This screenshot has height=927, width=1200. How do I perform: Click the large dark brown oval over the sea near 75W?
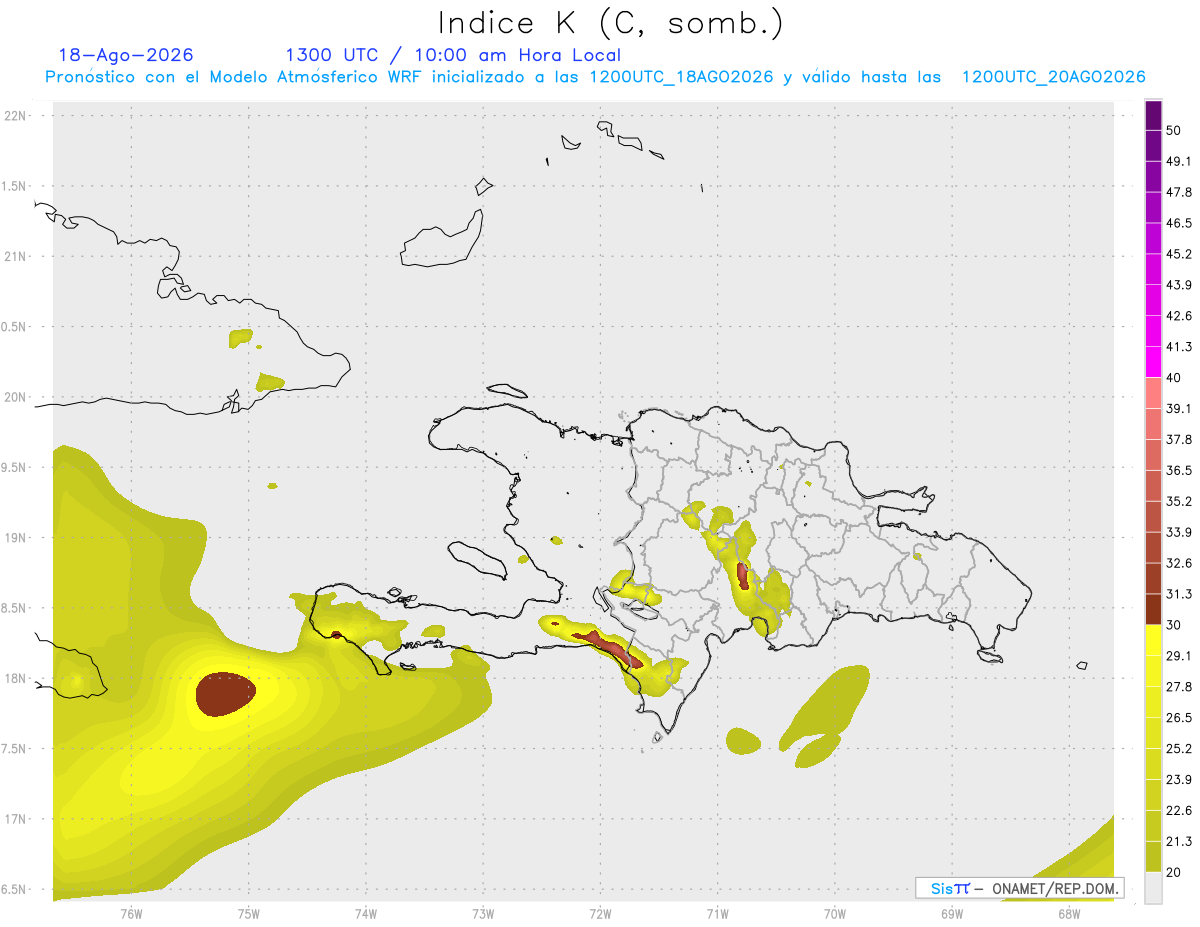click(225, 694)
